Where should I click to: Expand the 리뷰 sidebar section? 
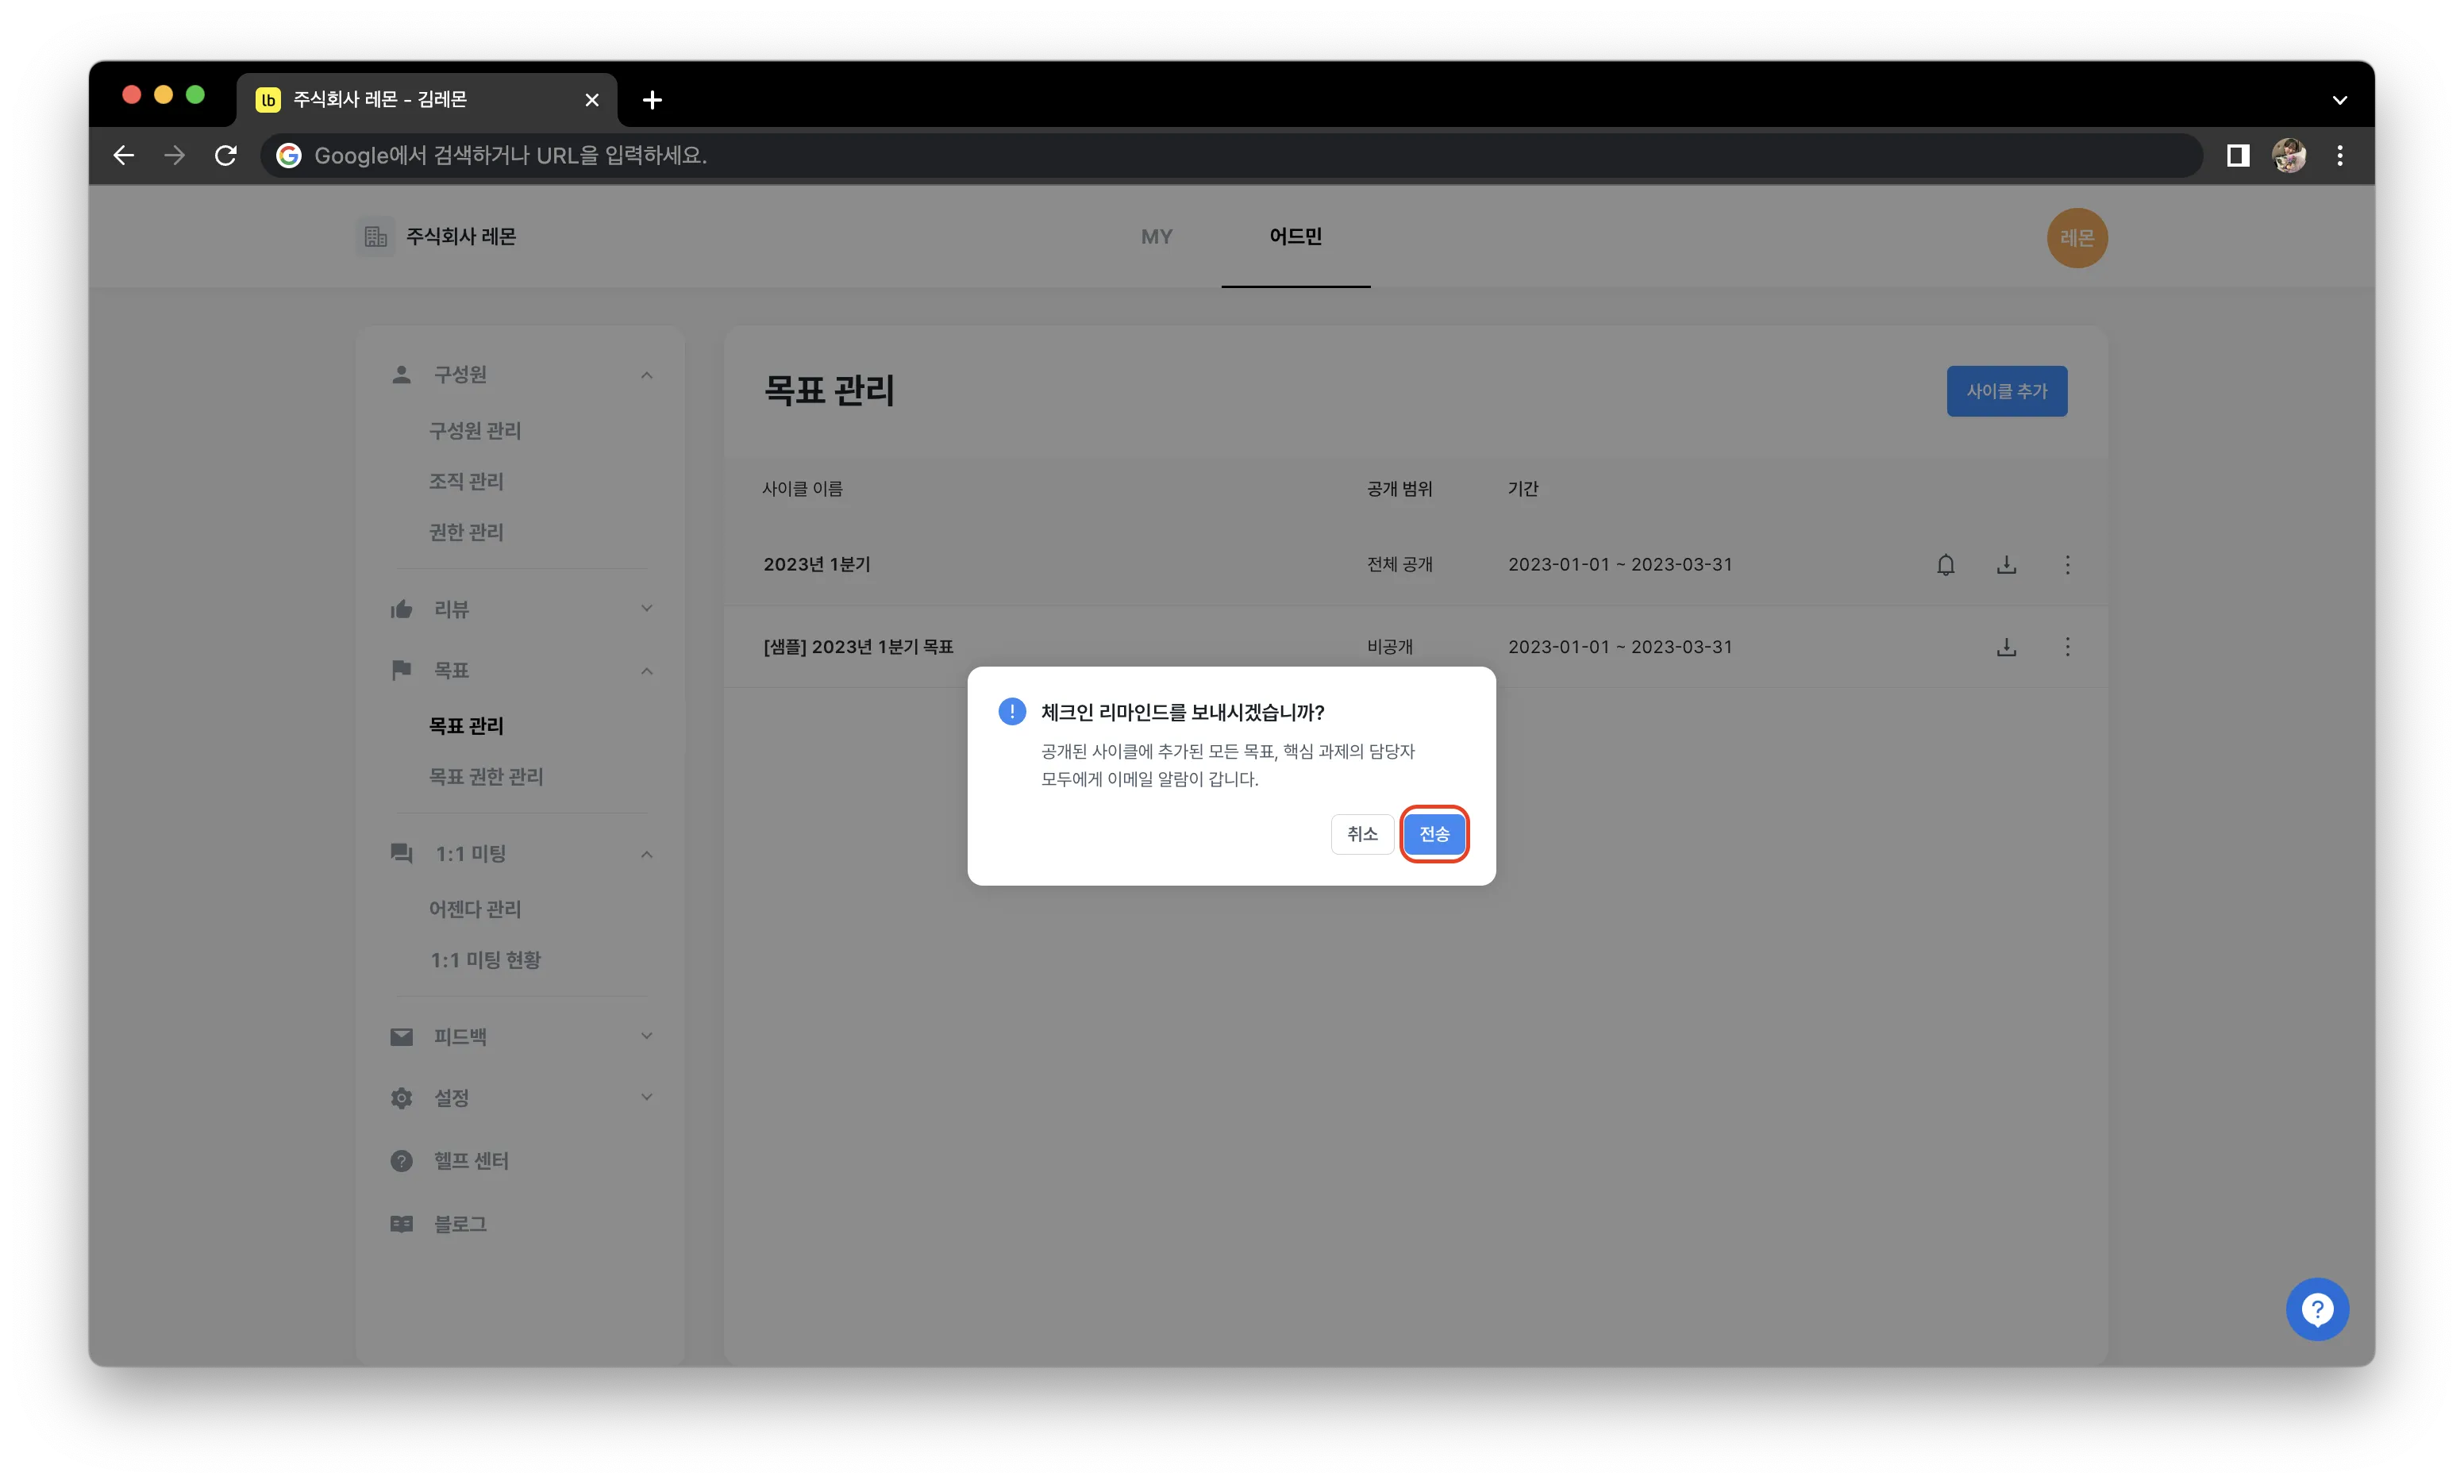pyautogui.click(x=646, y=609)
